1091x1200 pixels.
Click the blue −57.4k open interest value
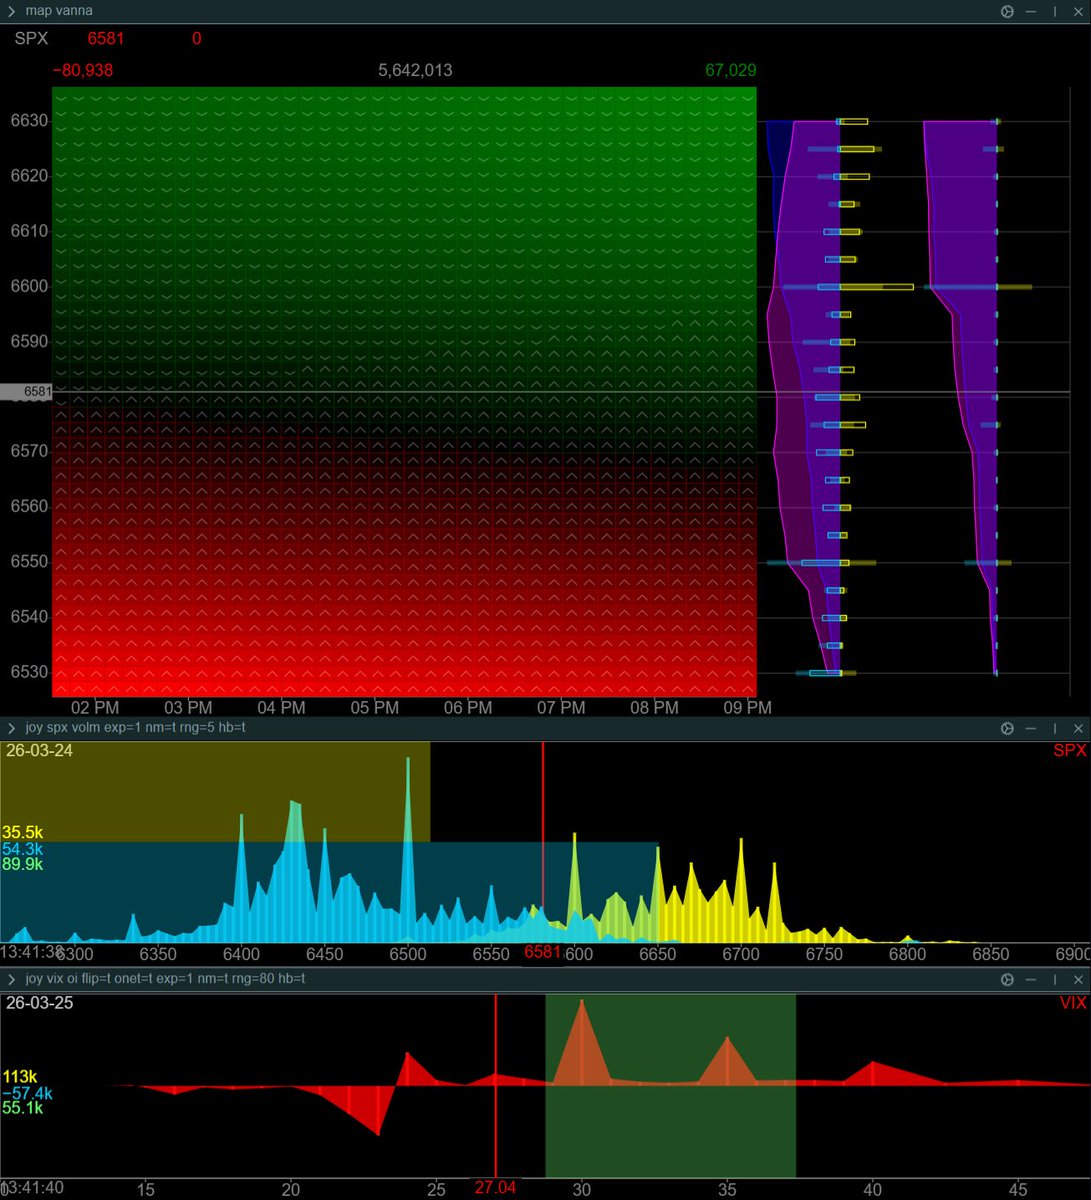click(27, 1093)
